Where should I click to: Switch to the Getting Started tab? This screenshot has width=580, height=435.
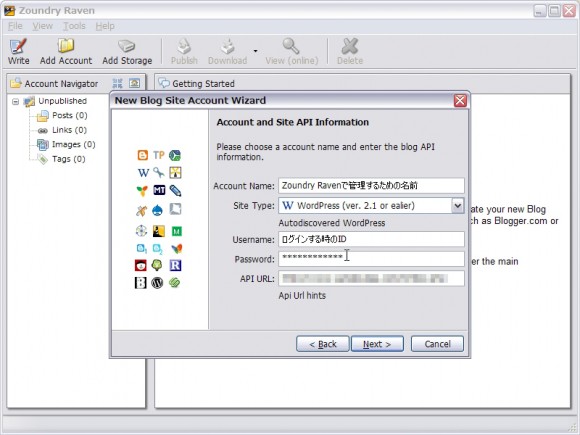(203, 84)
